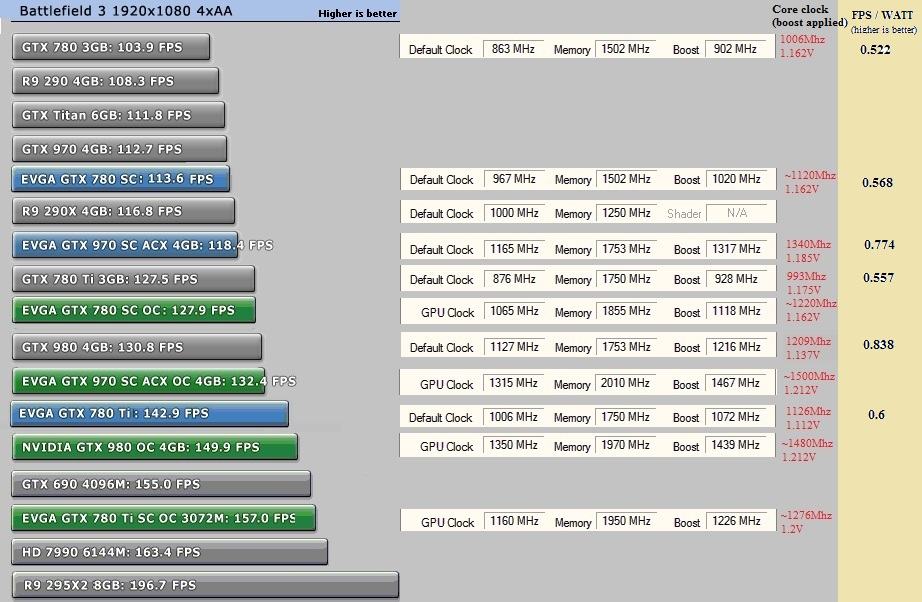Select the GTX 980 4GB 130.8 FPS bar

(x=137, y=347)
